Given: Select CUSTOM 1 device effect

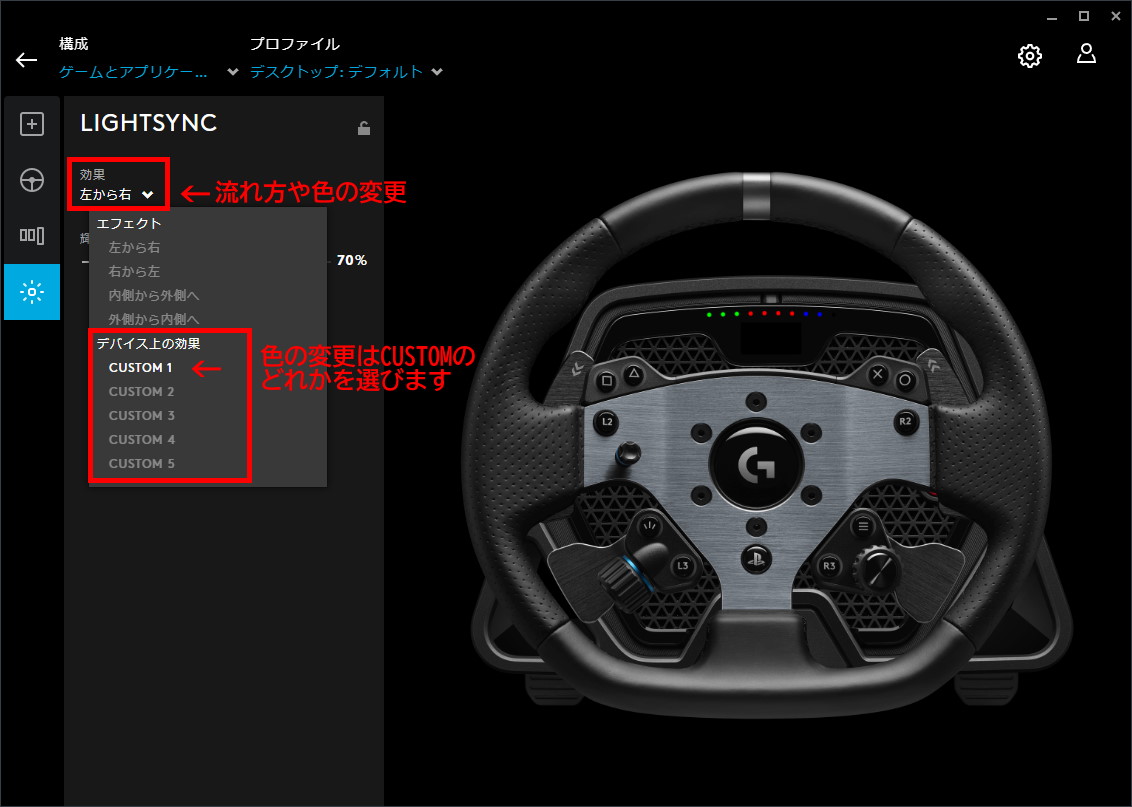Looking at the screenshot, I should coord(141,367).
